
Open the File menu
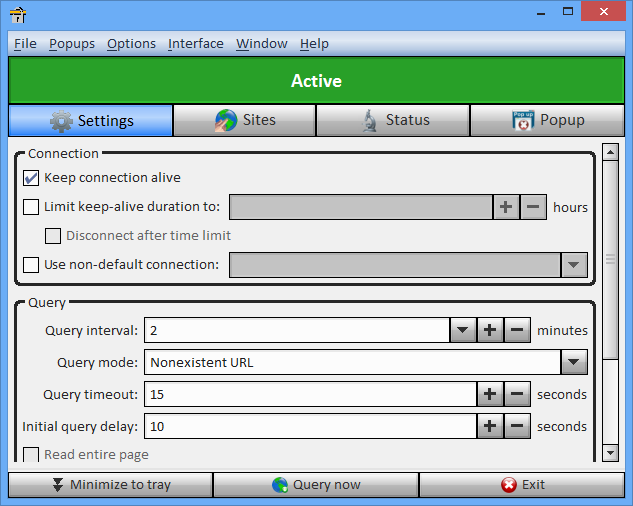25,44
